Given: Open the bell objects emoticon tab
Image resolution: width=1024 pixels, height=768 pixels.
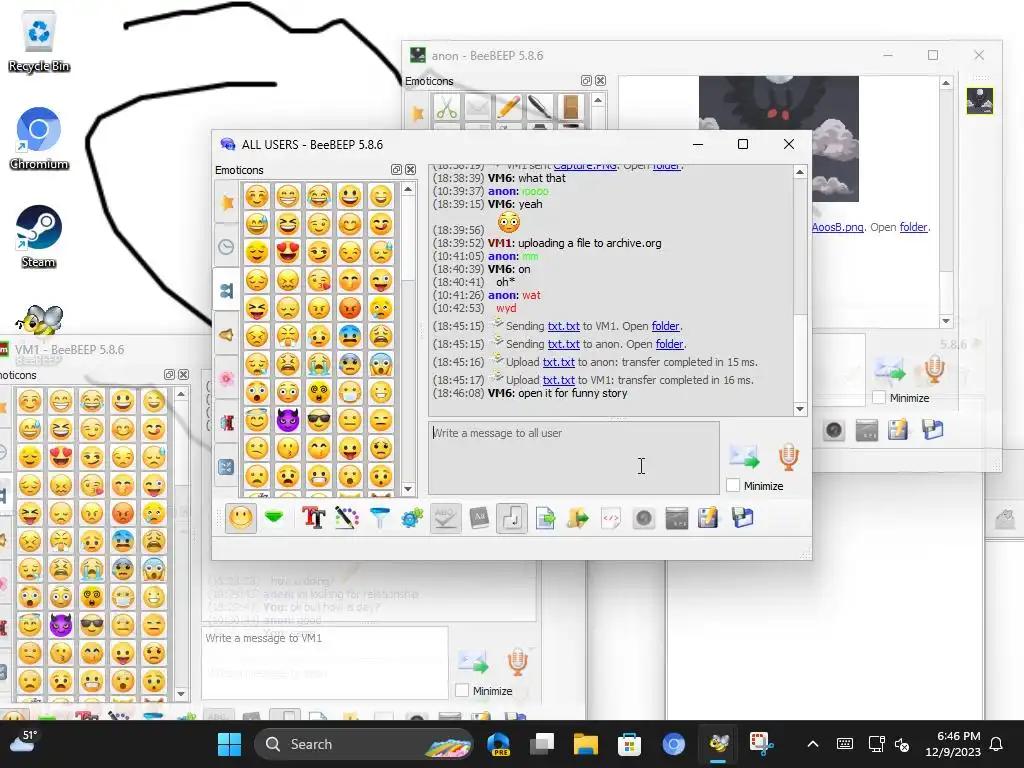Looking at the screenshot, I should click(x=227, y=335).
